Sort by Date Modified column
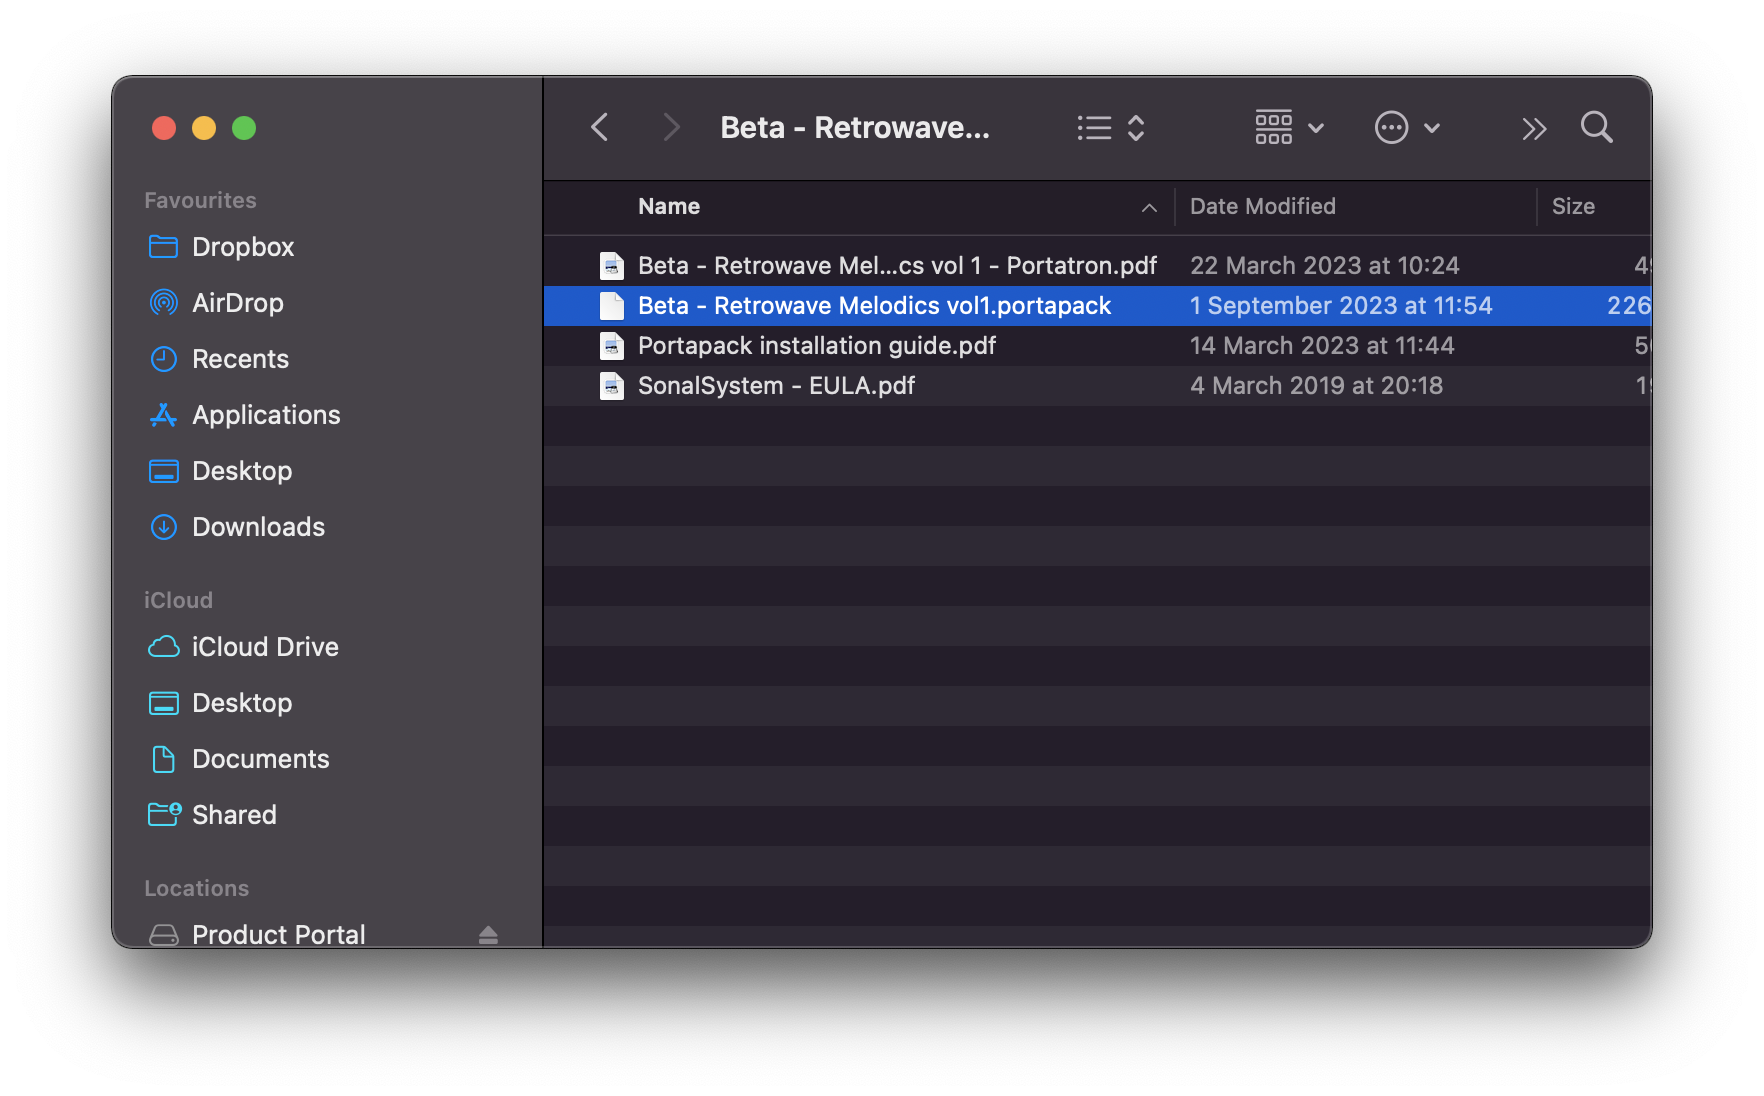This screenshot has width=1764, height=1096. pos(1262,207)
